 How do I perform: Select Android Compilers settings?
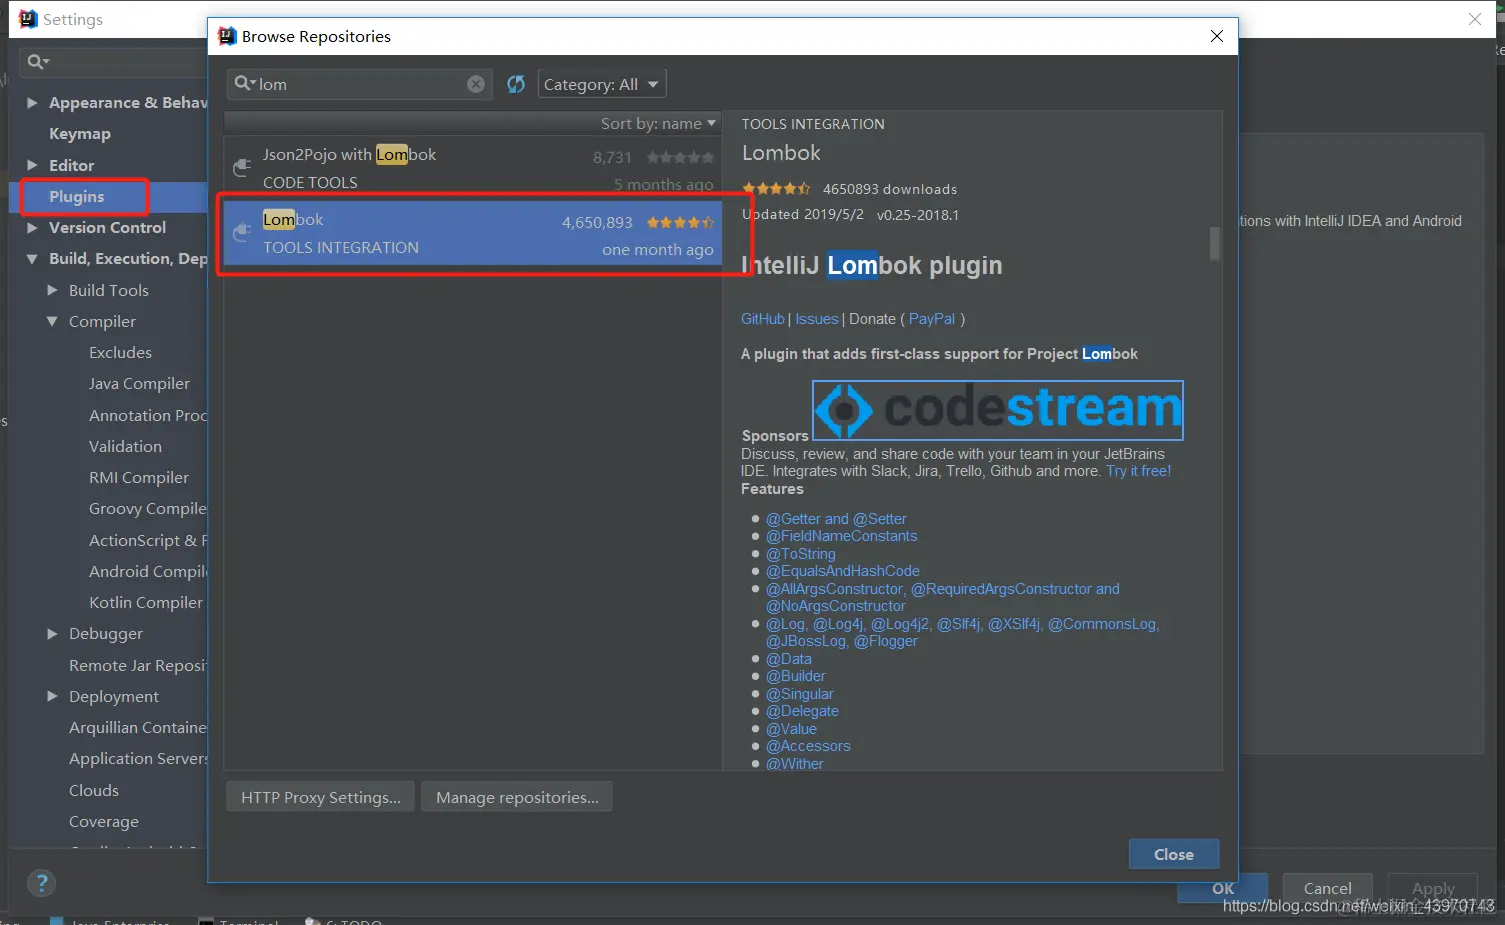[147, 571]
